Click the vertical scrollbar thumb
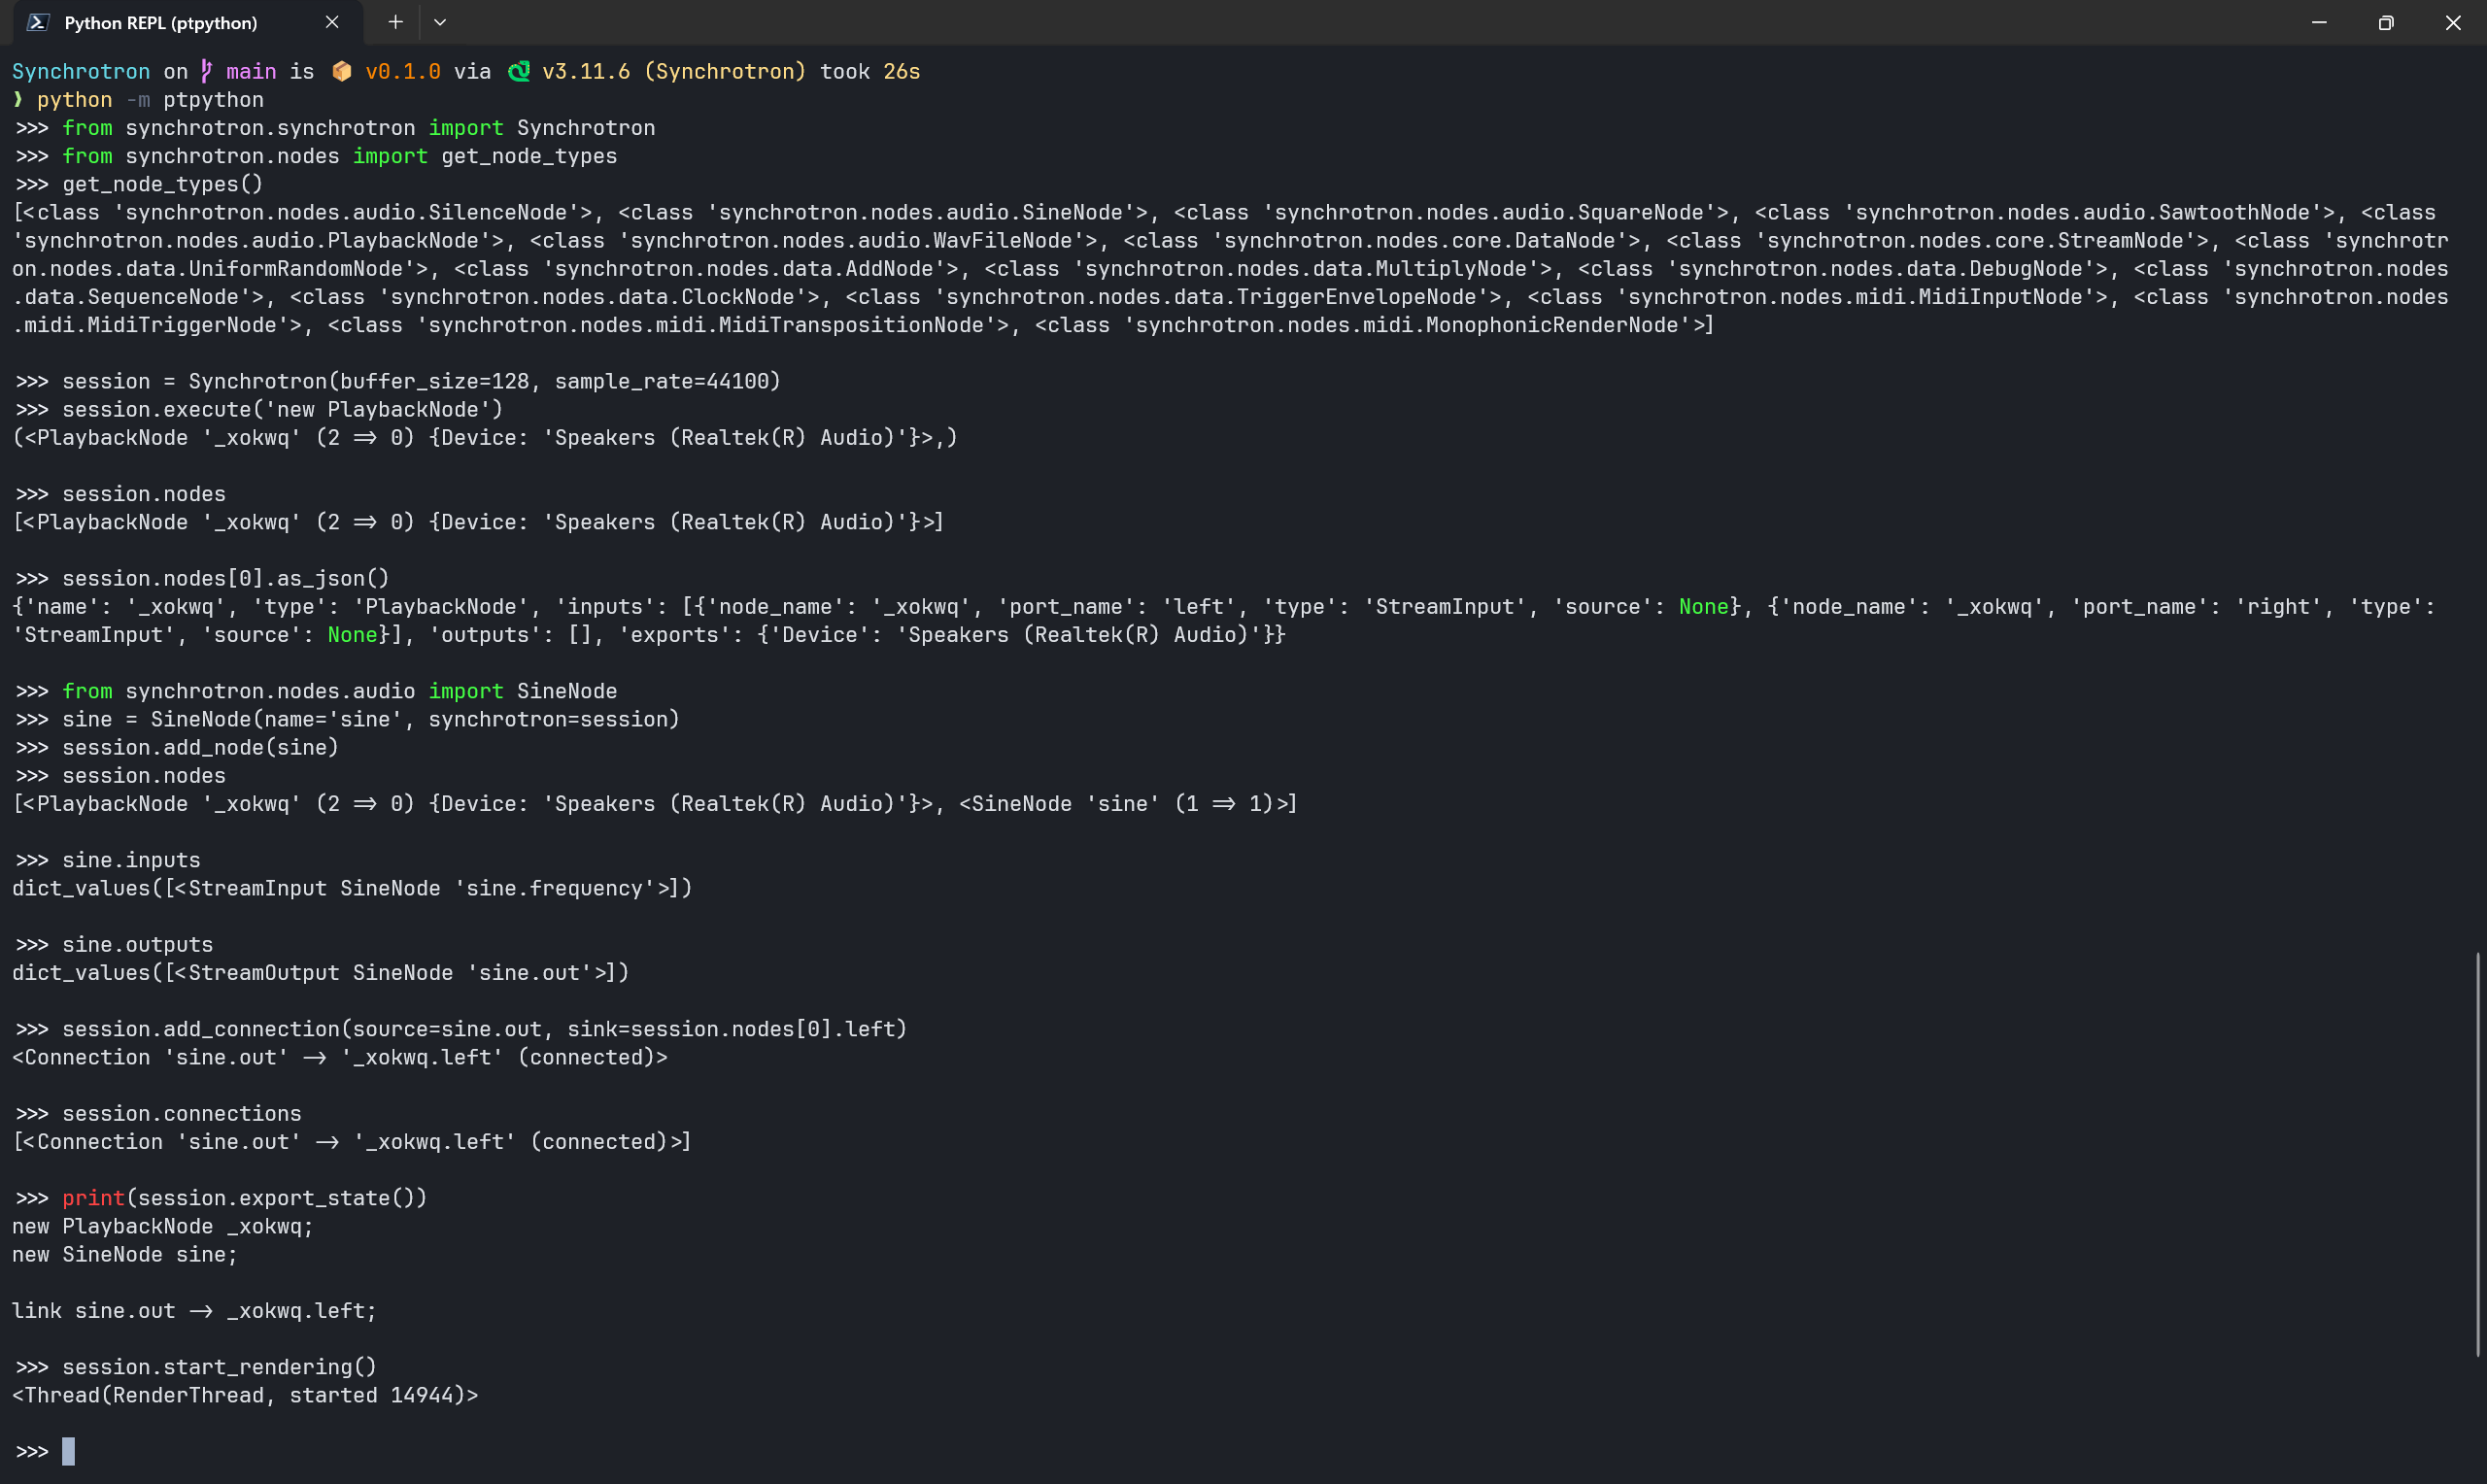 point(2478,1154)
